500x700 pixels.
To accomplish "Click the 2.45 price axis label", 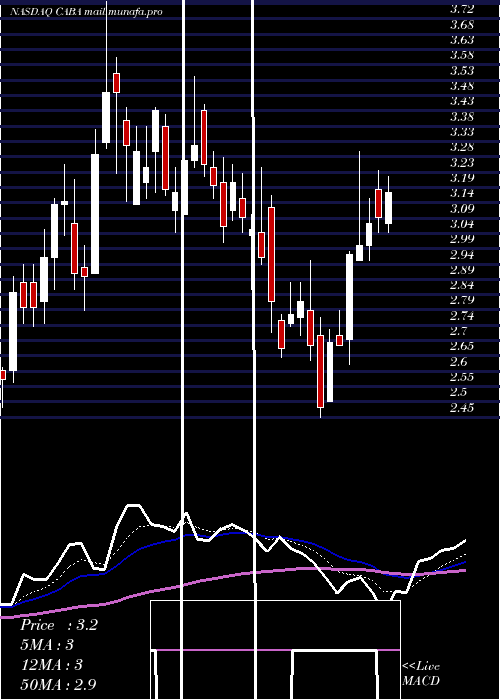I will (462, 408).
